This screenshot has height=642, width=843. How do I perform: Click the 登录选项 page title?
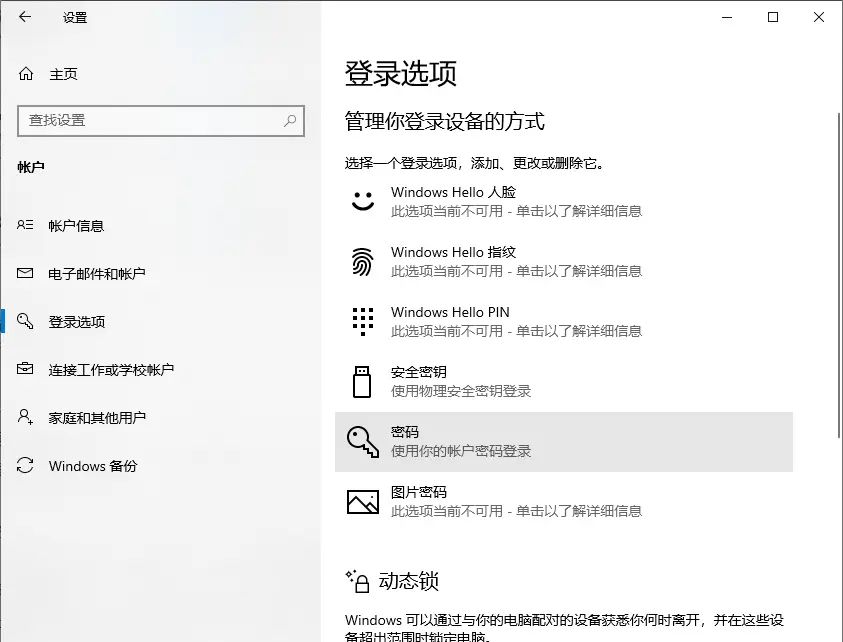coord(401,73)
